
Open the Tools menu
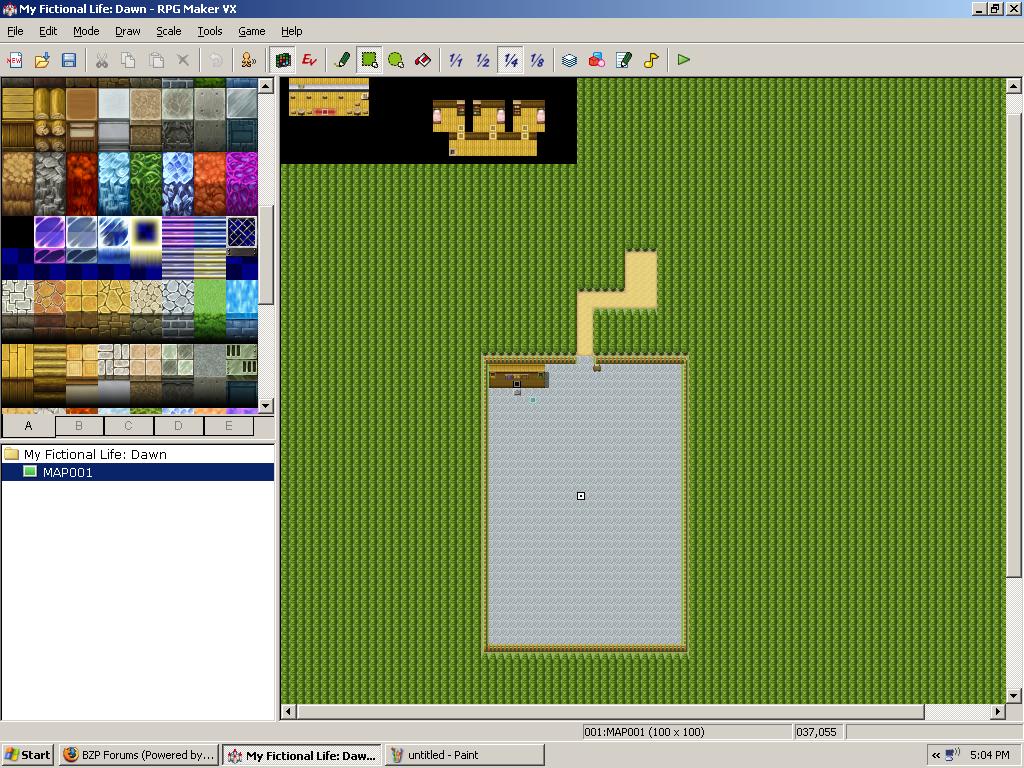click(209, 31)
